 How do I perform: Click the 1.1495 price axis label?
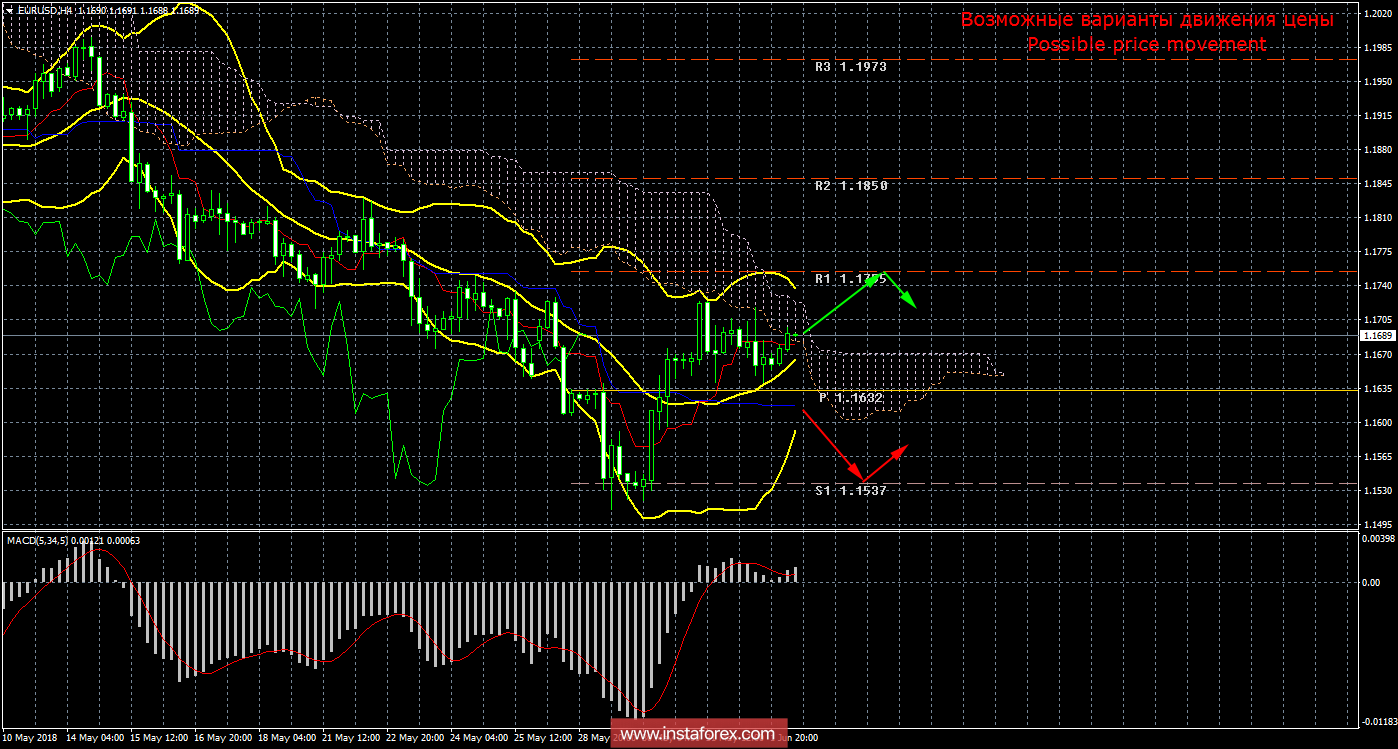point(1379,524)
